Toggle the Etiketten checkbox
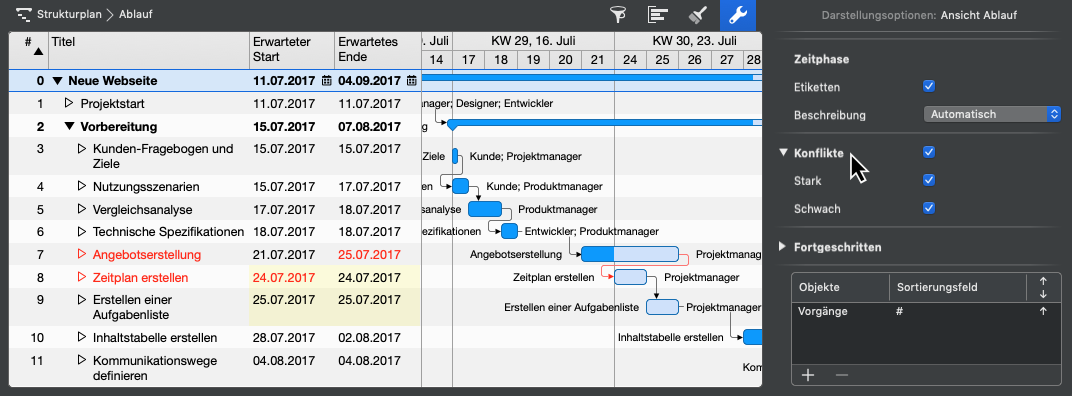 click(x=928, y=86)
